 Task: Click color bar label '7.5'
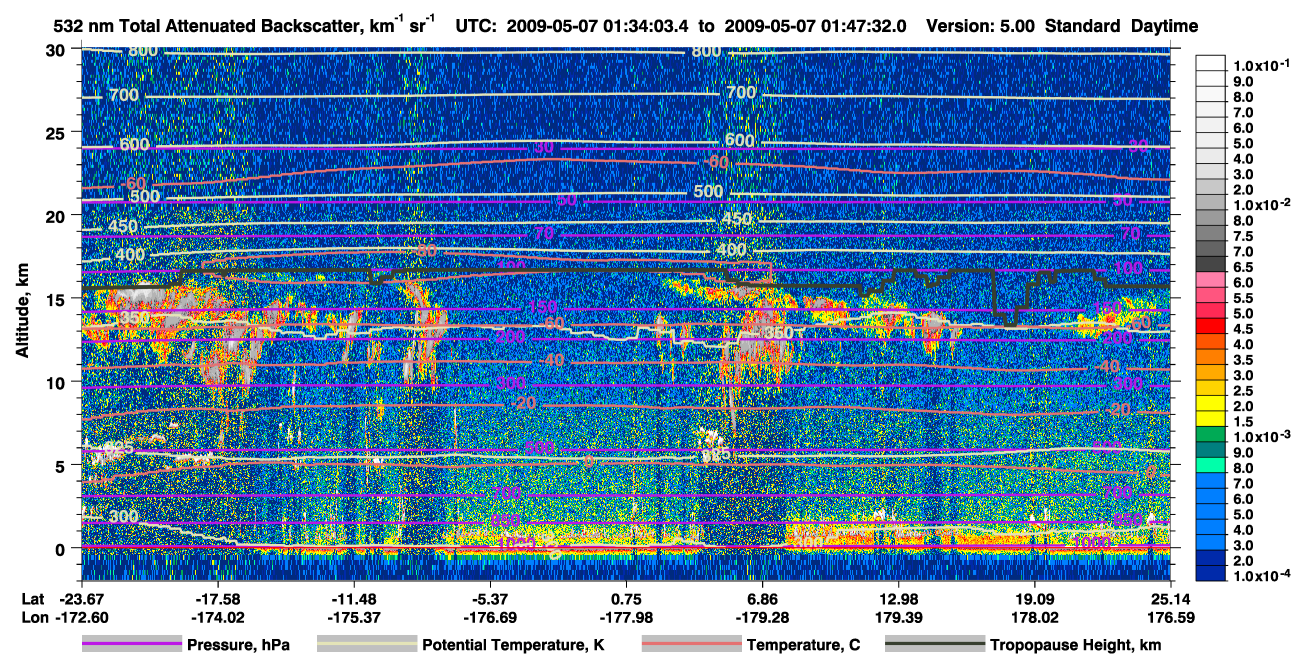[x=1243, y=237]
